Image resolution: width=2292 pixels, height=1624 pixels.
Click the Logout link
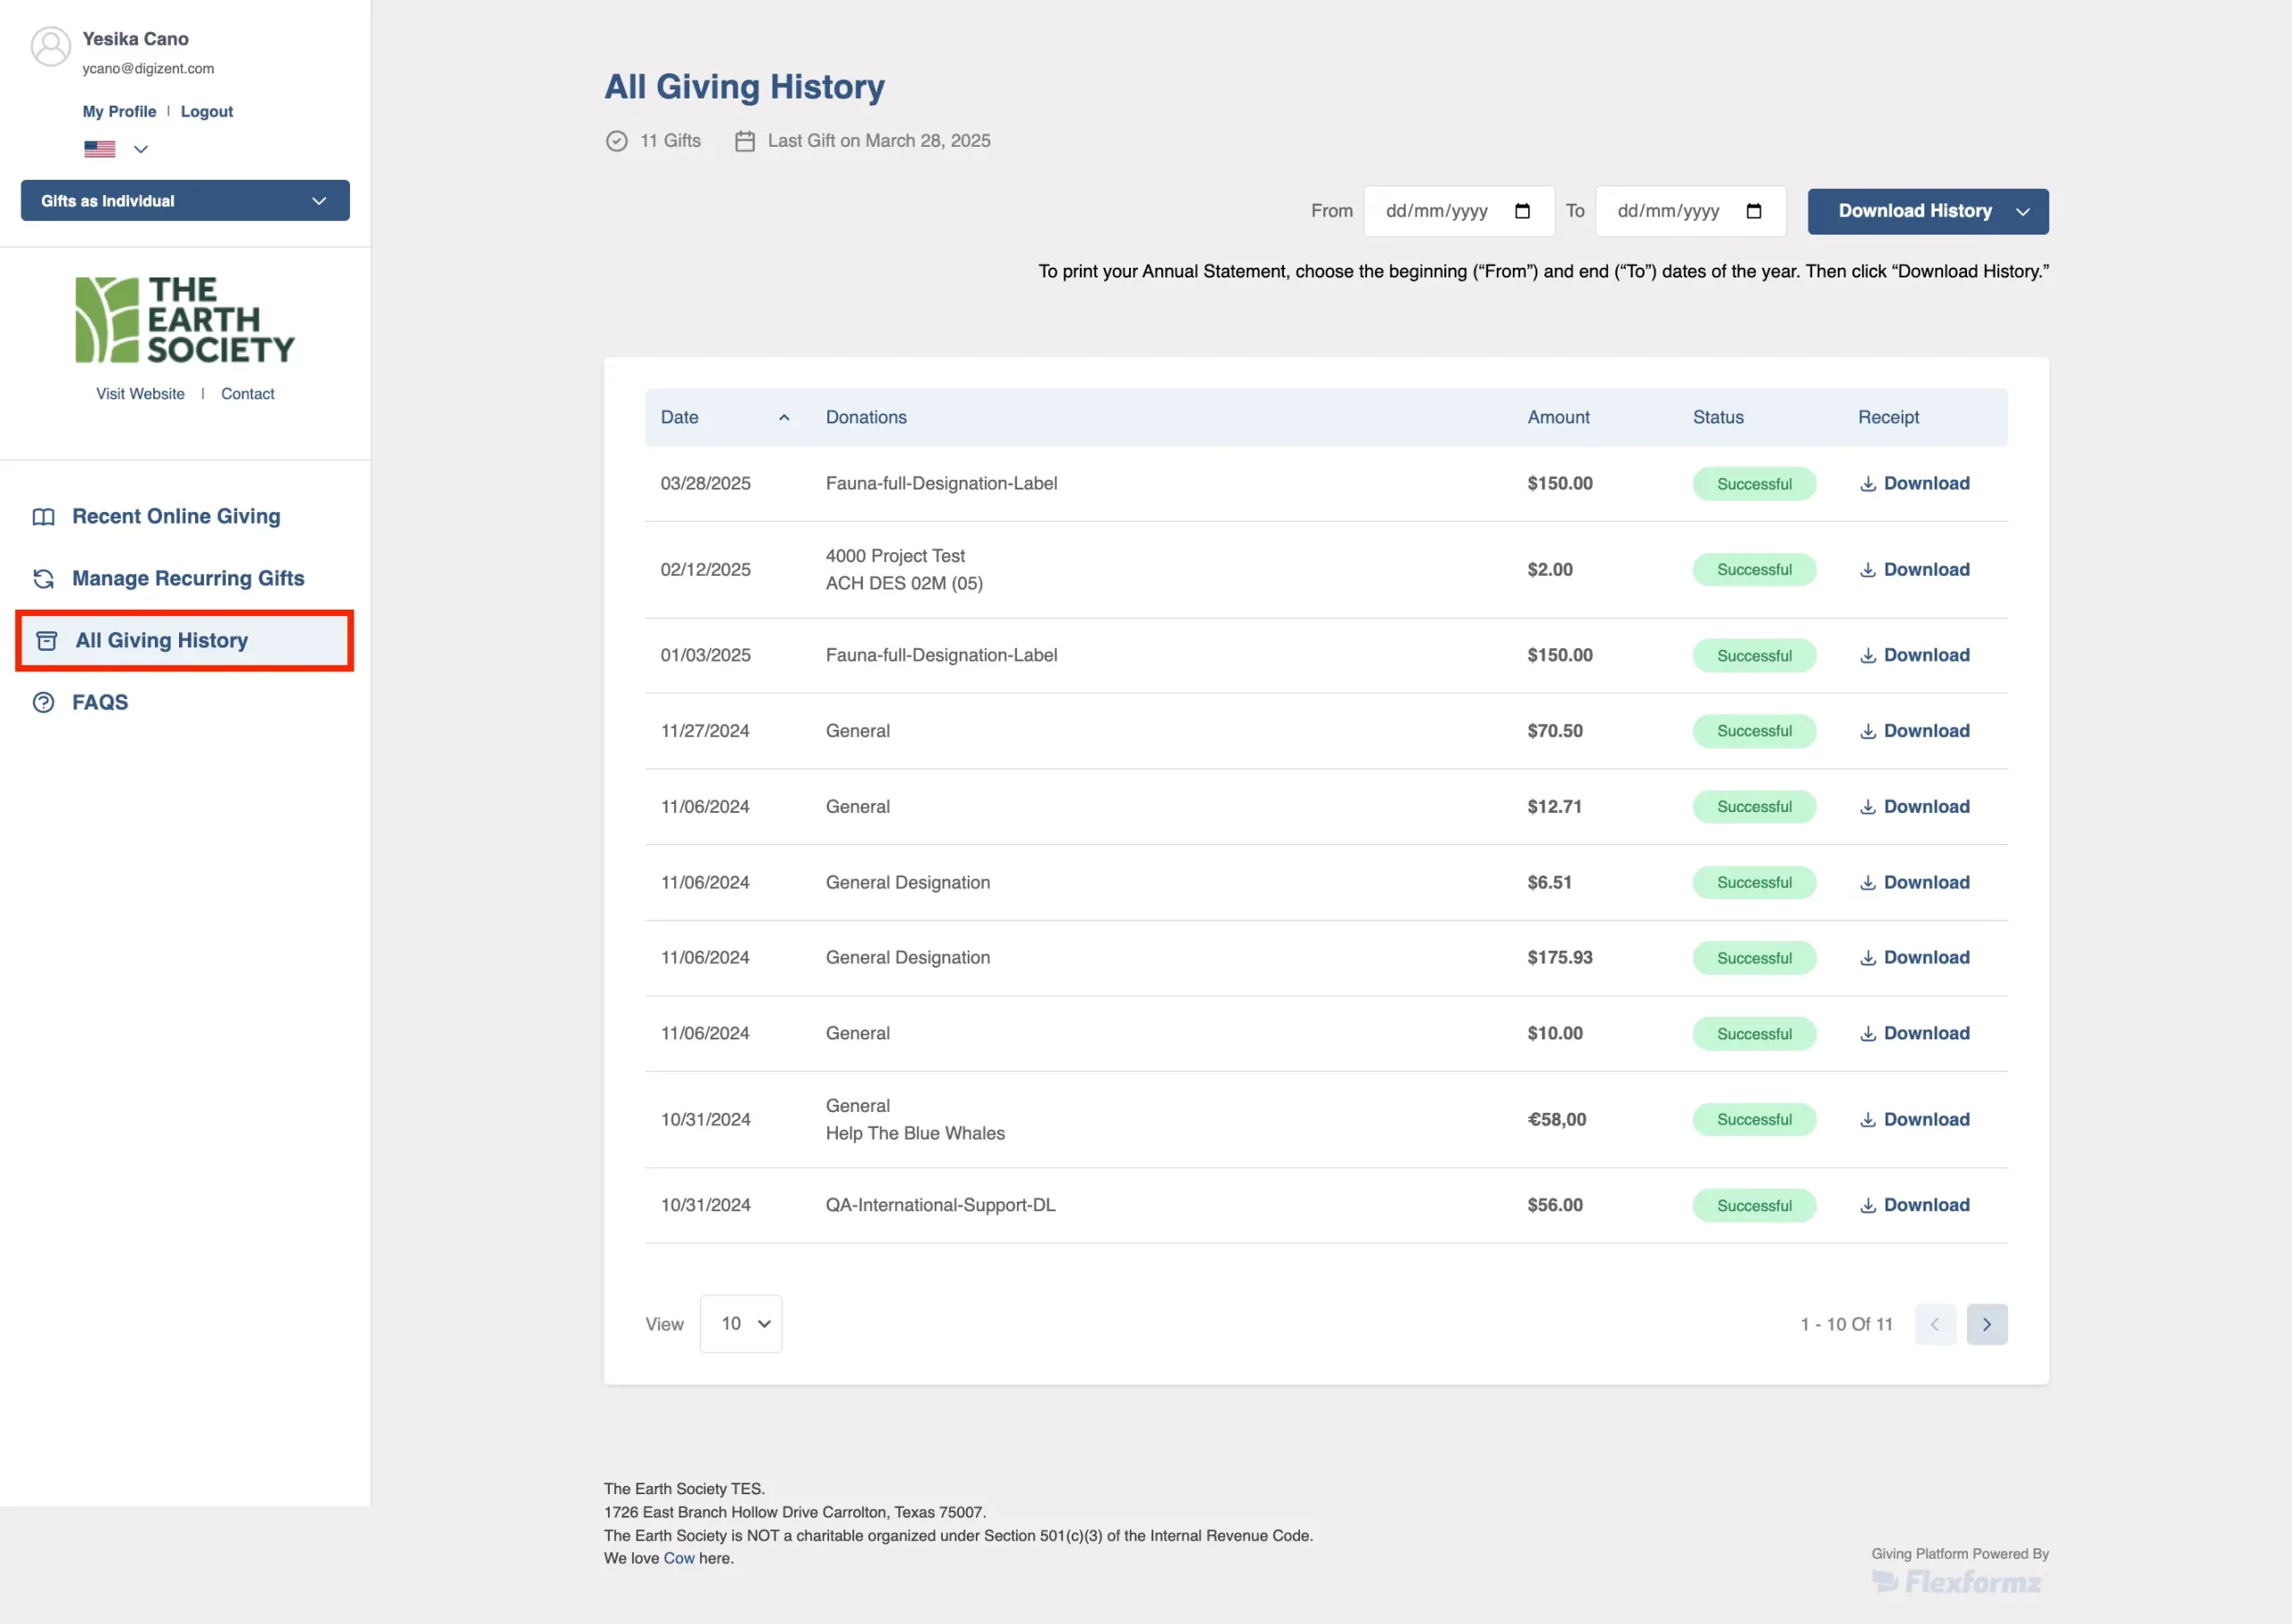[206, 112]
